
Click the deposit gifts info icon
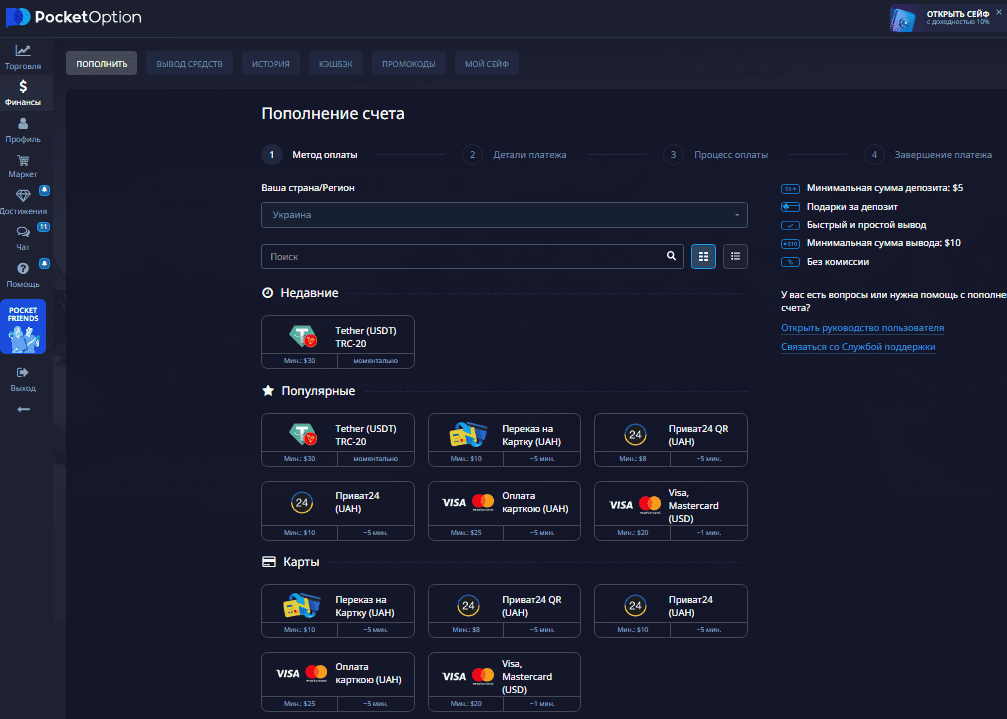tap(790, 207)
